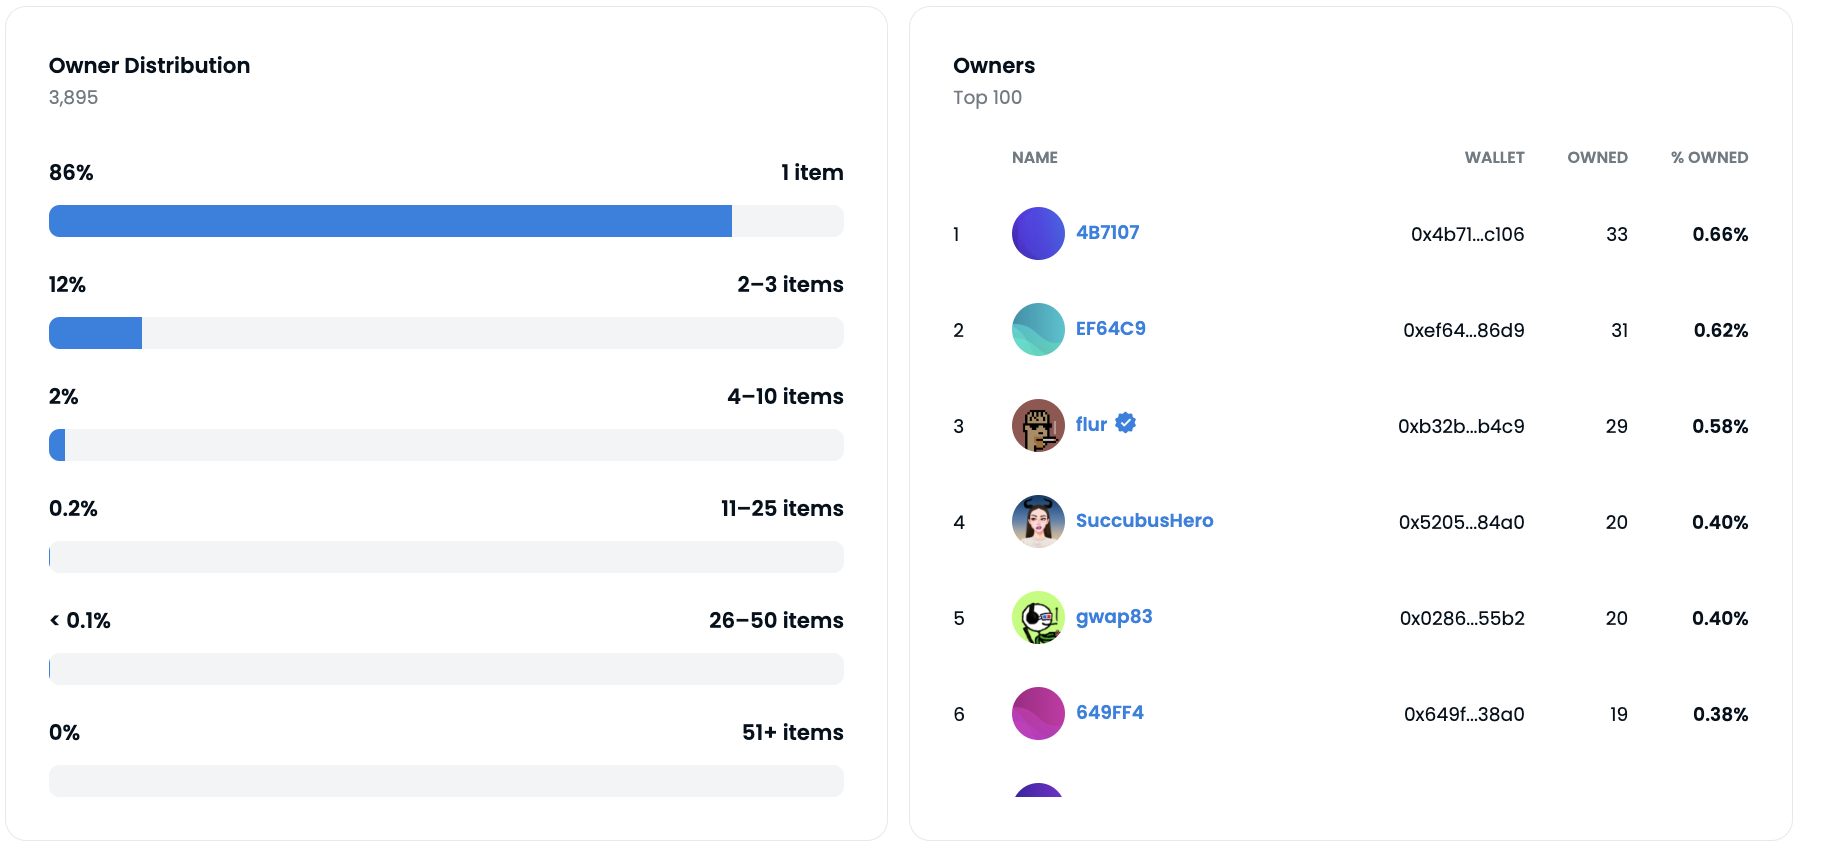Click the verified badge next to flur
This screenshot has width=1822, height=856.
pos(1126,423)
